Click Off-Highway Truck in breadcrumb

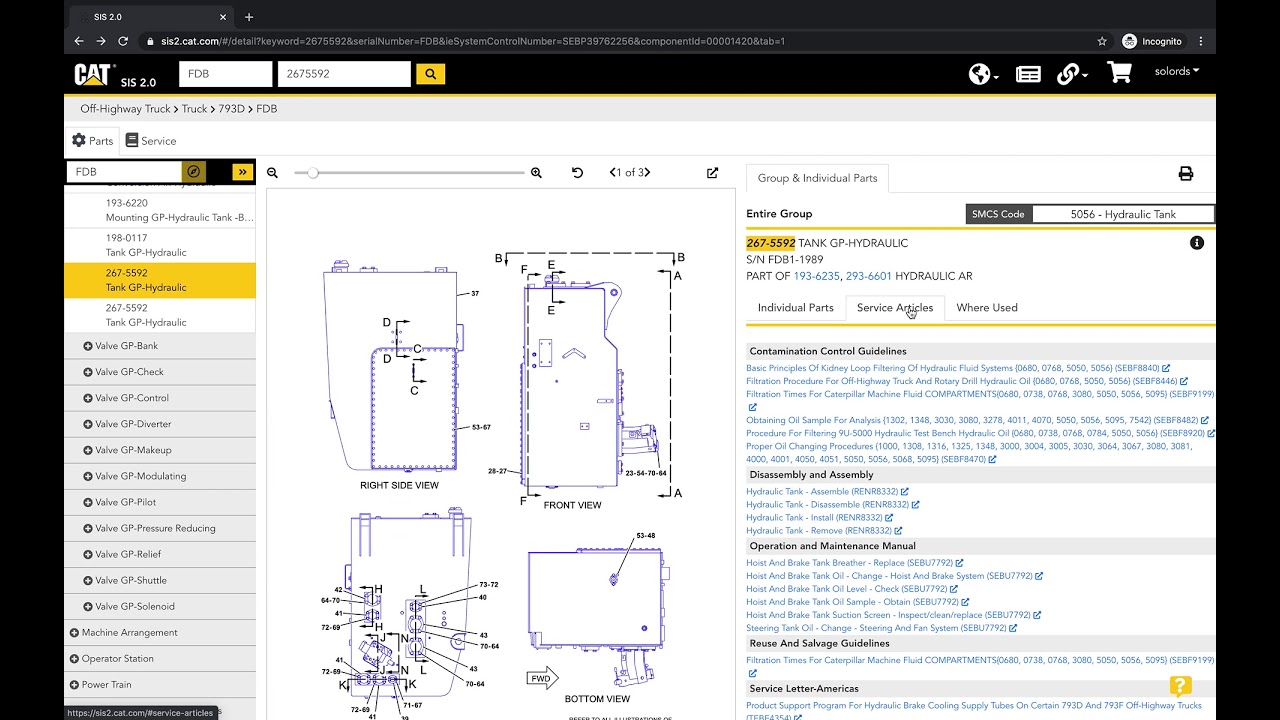click(125, 109)
